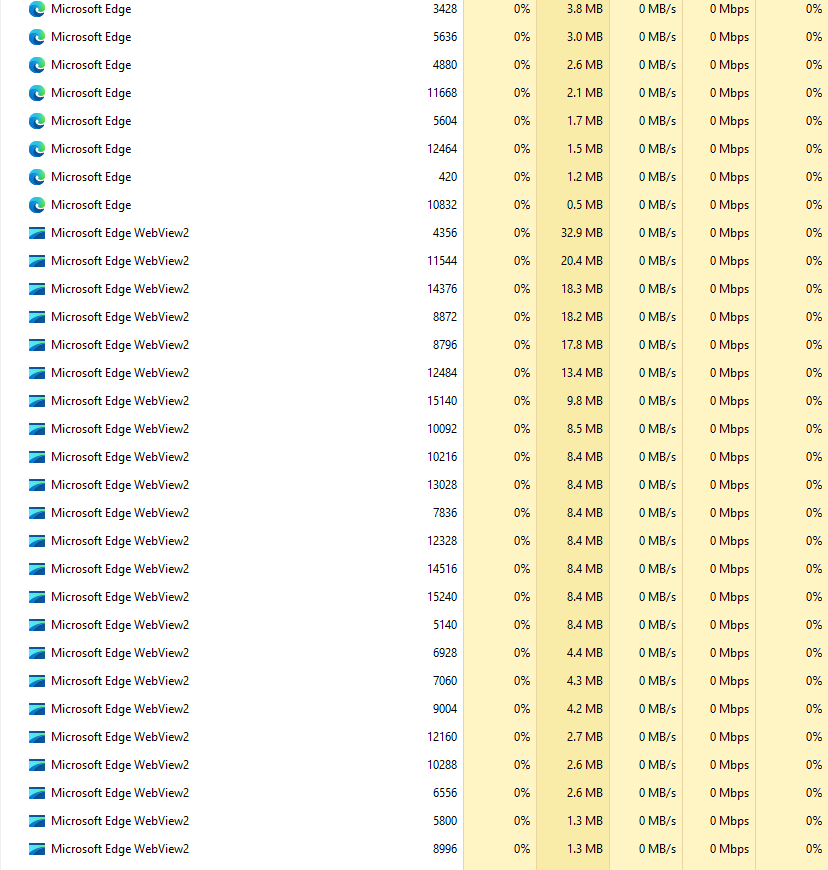This screenshot has width=828, height=870.
Task: Click PID value 12328
Action: [x=442, y=541]
